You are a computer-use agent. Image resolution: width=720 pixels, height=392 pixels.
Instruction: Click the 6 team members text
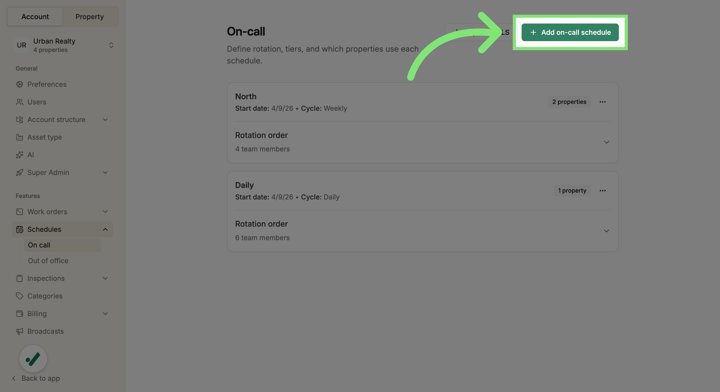[262, 238]
